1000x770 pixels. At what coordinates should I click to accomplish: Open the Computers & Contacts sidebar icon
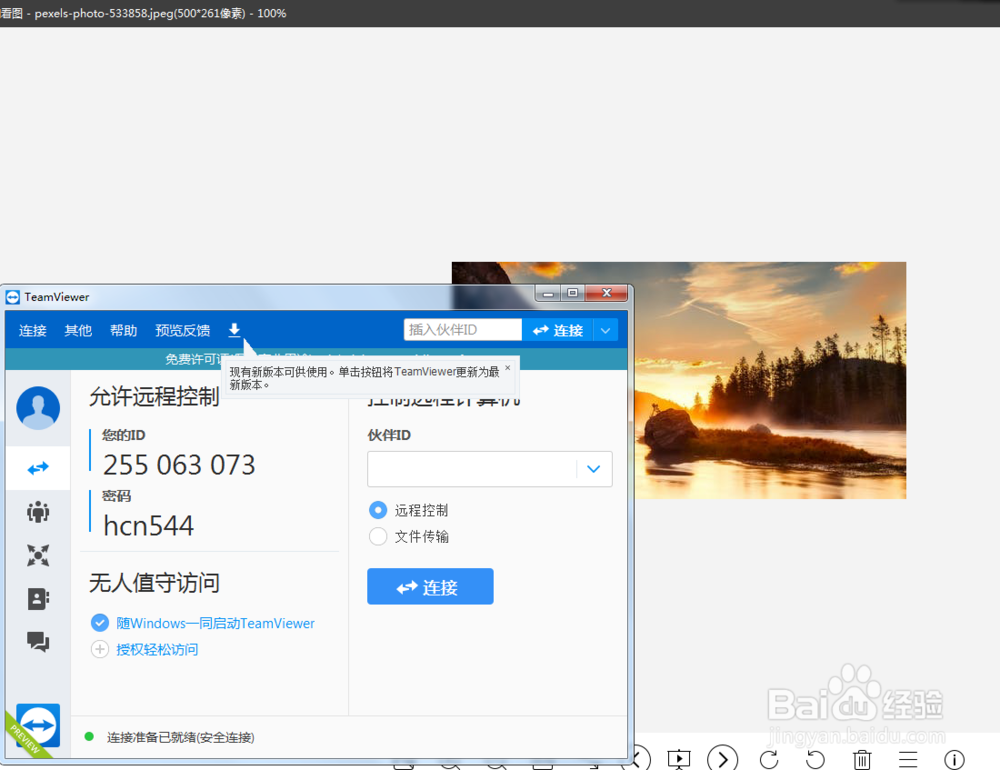tap(38, 599)
